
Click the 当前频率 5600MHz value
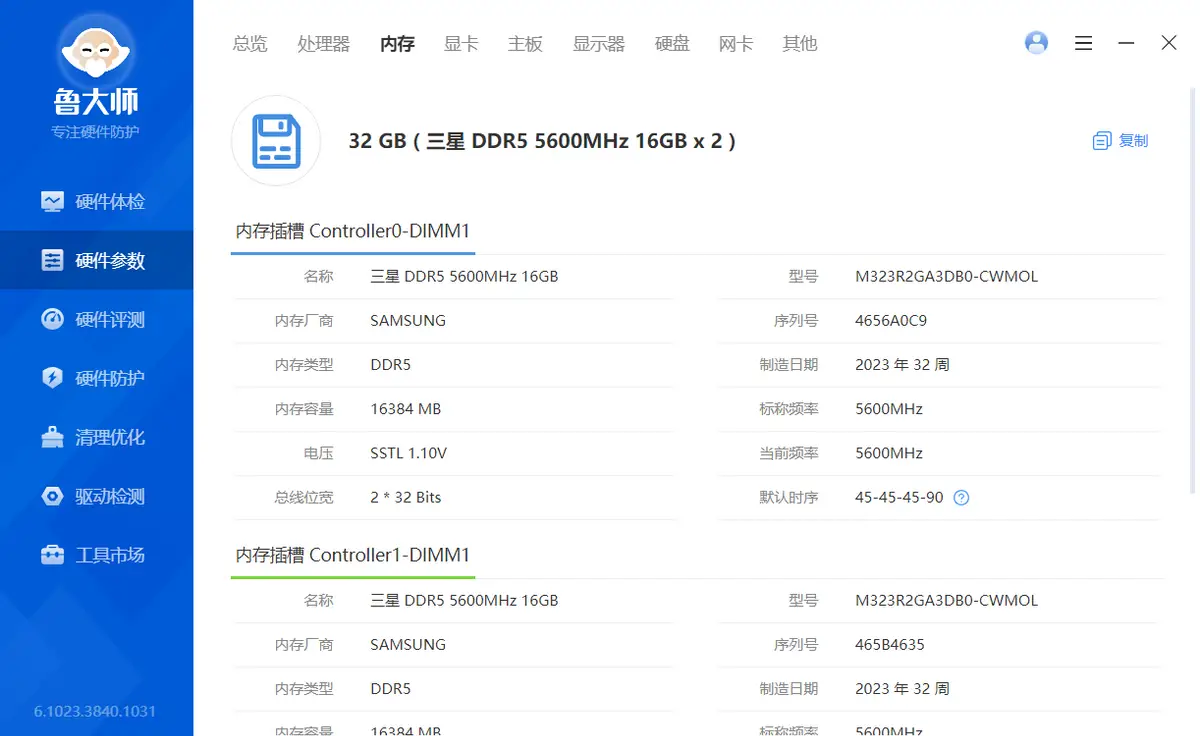click(889, 453)
